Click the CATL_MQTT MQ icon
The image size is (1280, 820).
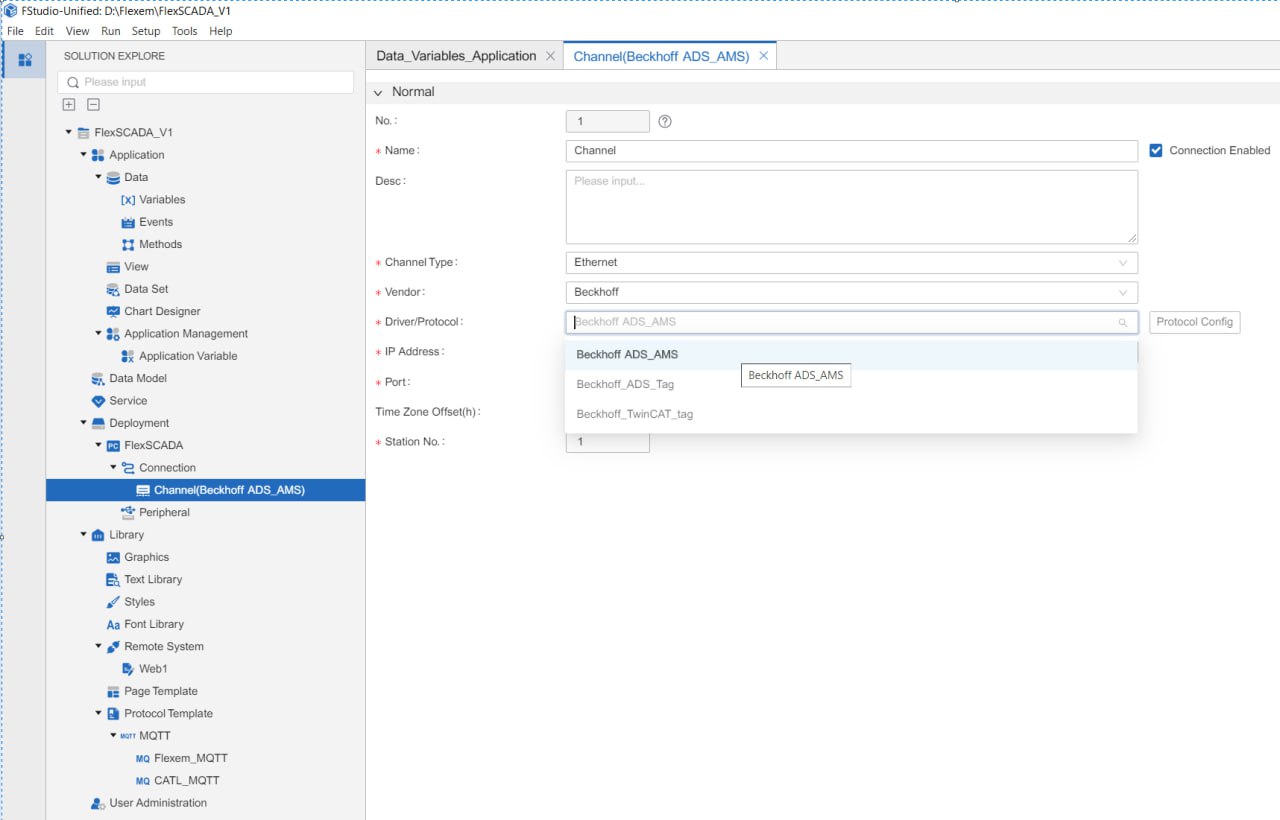(x=143, y=781)
